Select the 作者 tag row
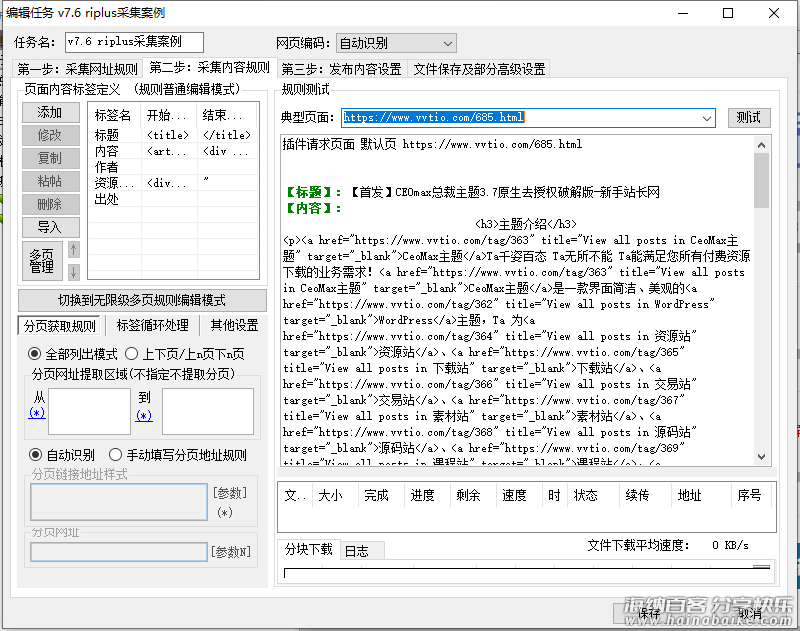 [x=173, y=167]
